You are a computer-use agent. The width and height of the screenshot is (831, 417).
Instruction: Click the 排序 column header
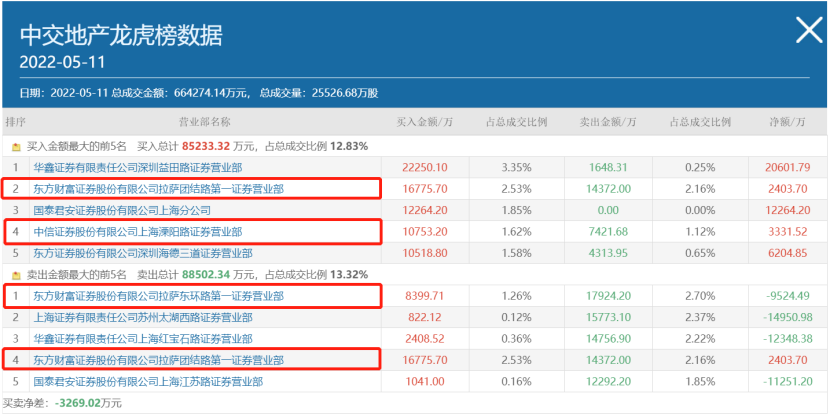click(x=16, y=122)
